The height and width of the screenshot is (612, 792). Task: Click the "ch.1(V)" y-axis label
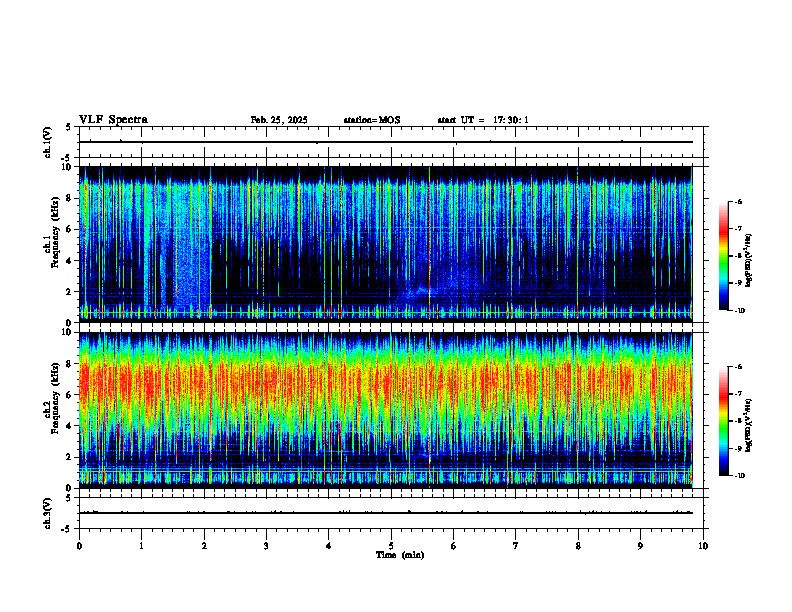point(47,142)
